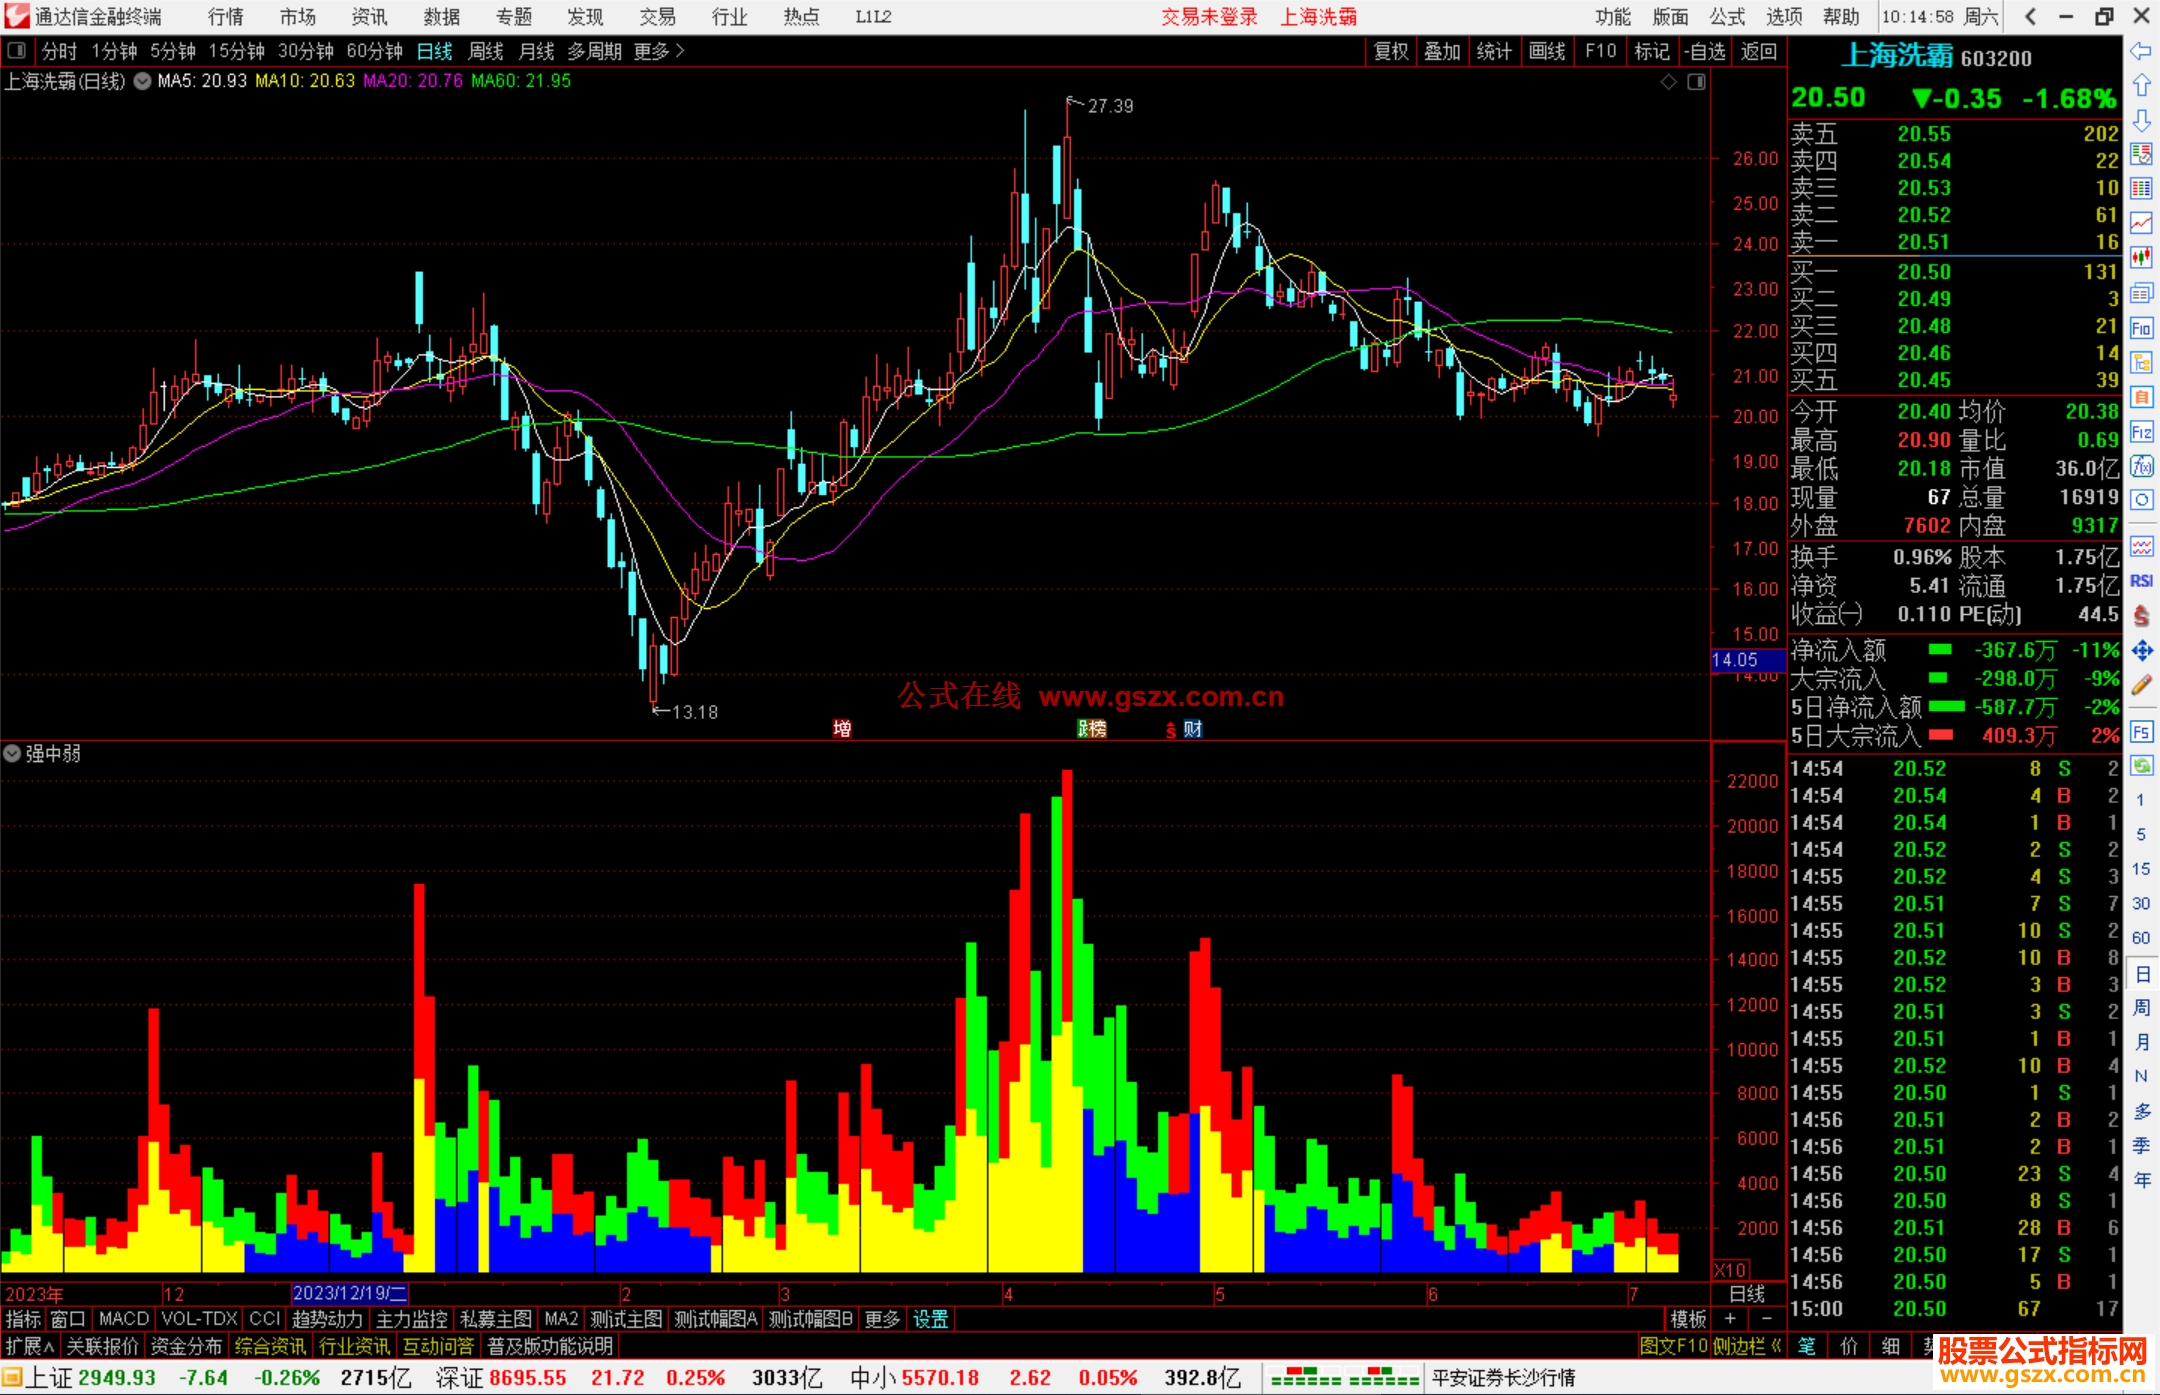Click the 2023/12/19 date marker on timeline
The image size is (2160, 1395).
349,1293
